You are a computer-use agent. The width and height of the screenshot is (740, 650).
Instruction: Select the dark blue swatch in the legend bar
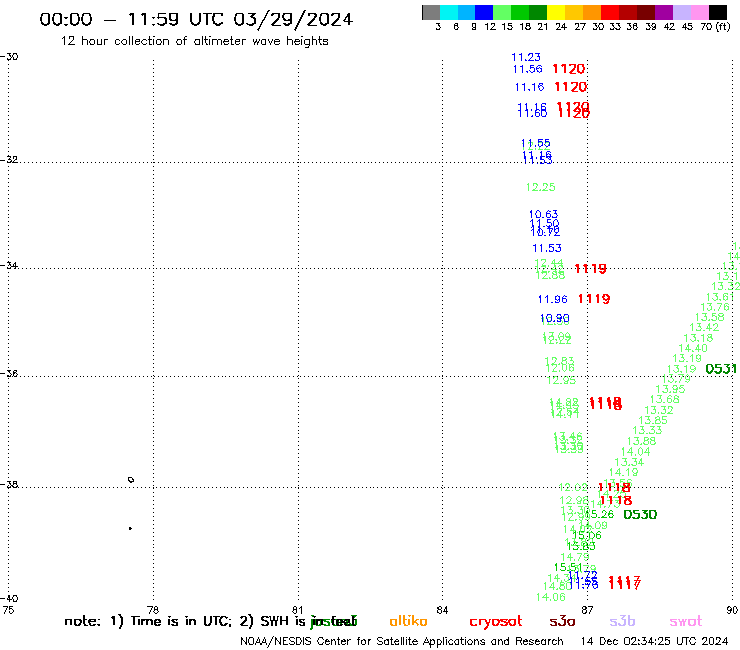484,12
